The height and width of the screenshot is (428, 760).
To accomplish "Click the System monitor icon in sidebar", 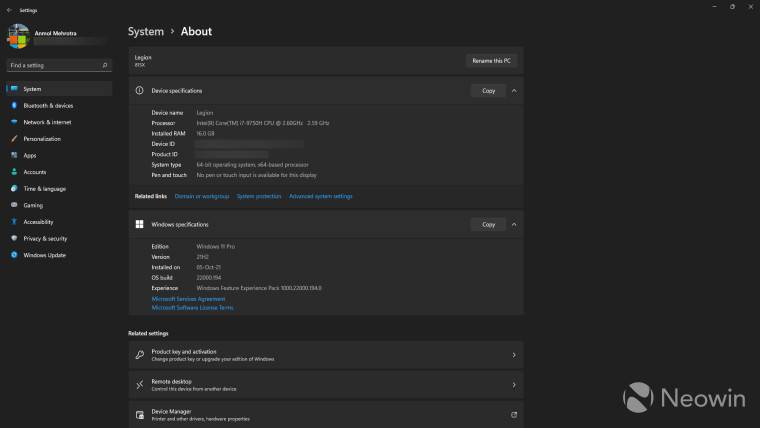I will pyautogui.click(x=14, y=89).
